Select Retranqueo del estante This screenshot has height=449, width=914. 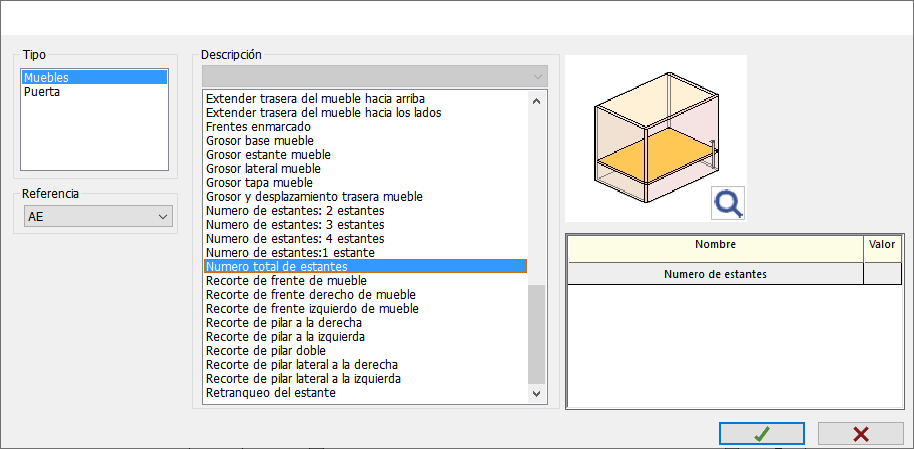pyautogui.click(x=365, y=393)
